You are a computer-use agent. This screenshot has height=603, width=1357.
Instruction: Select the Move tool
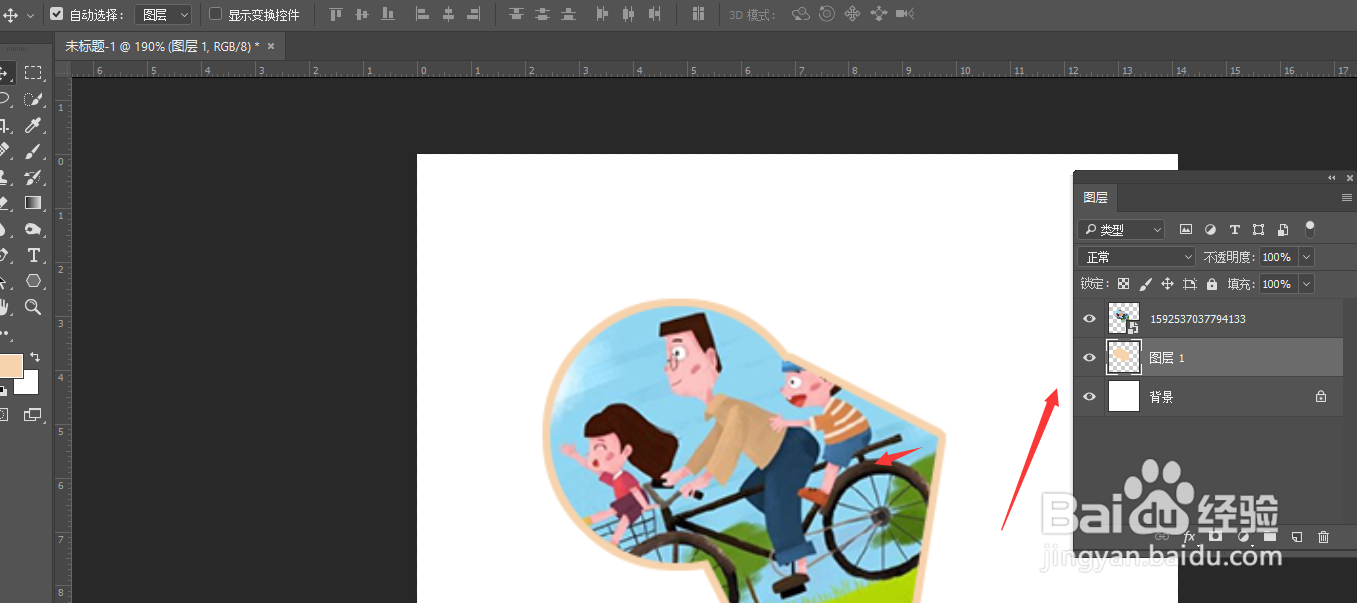8,73
